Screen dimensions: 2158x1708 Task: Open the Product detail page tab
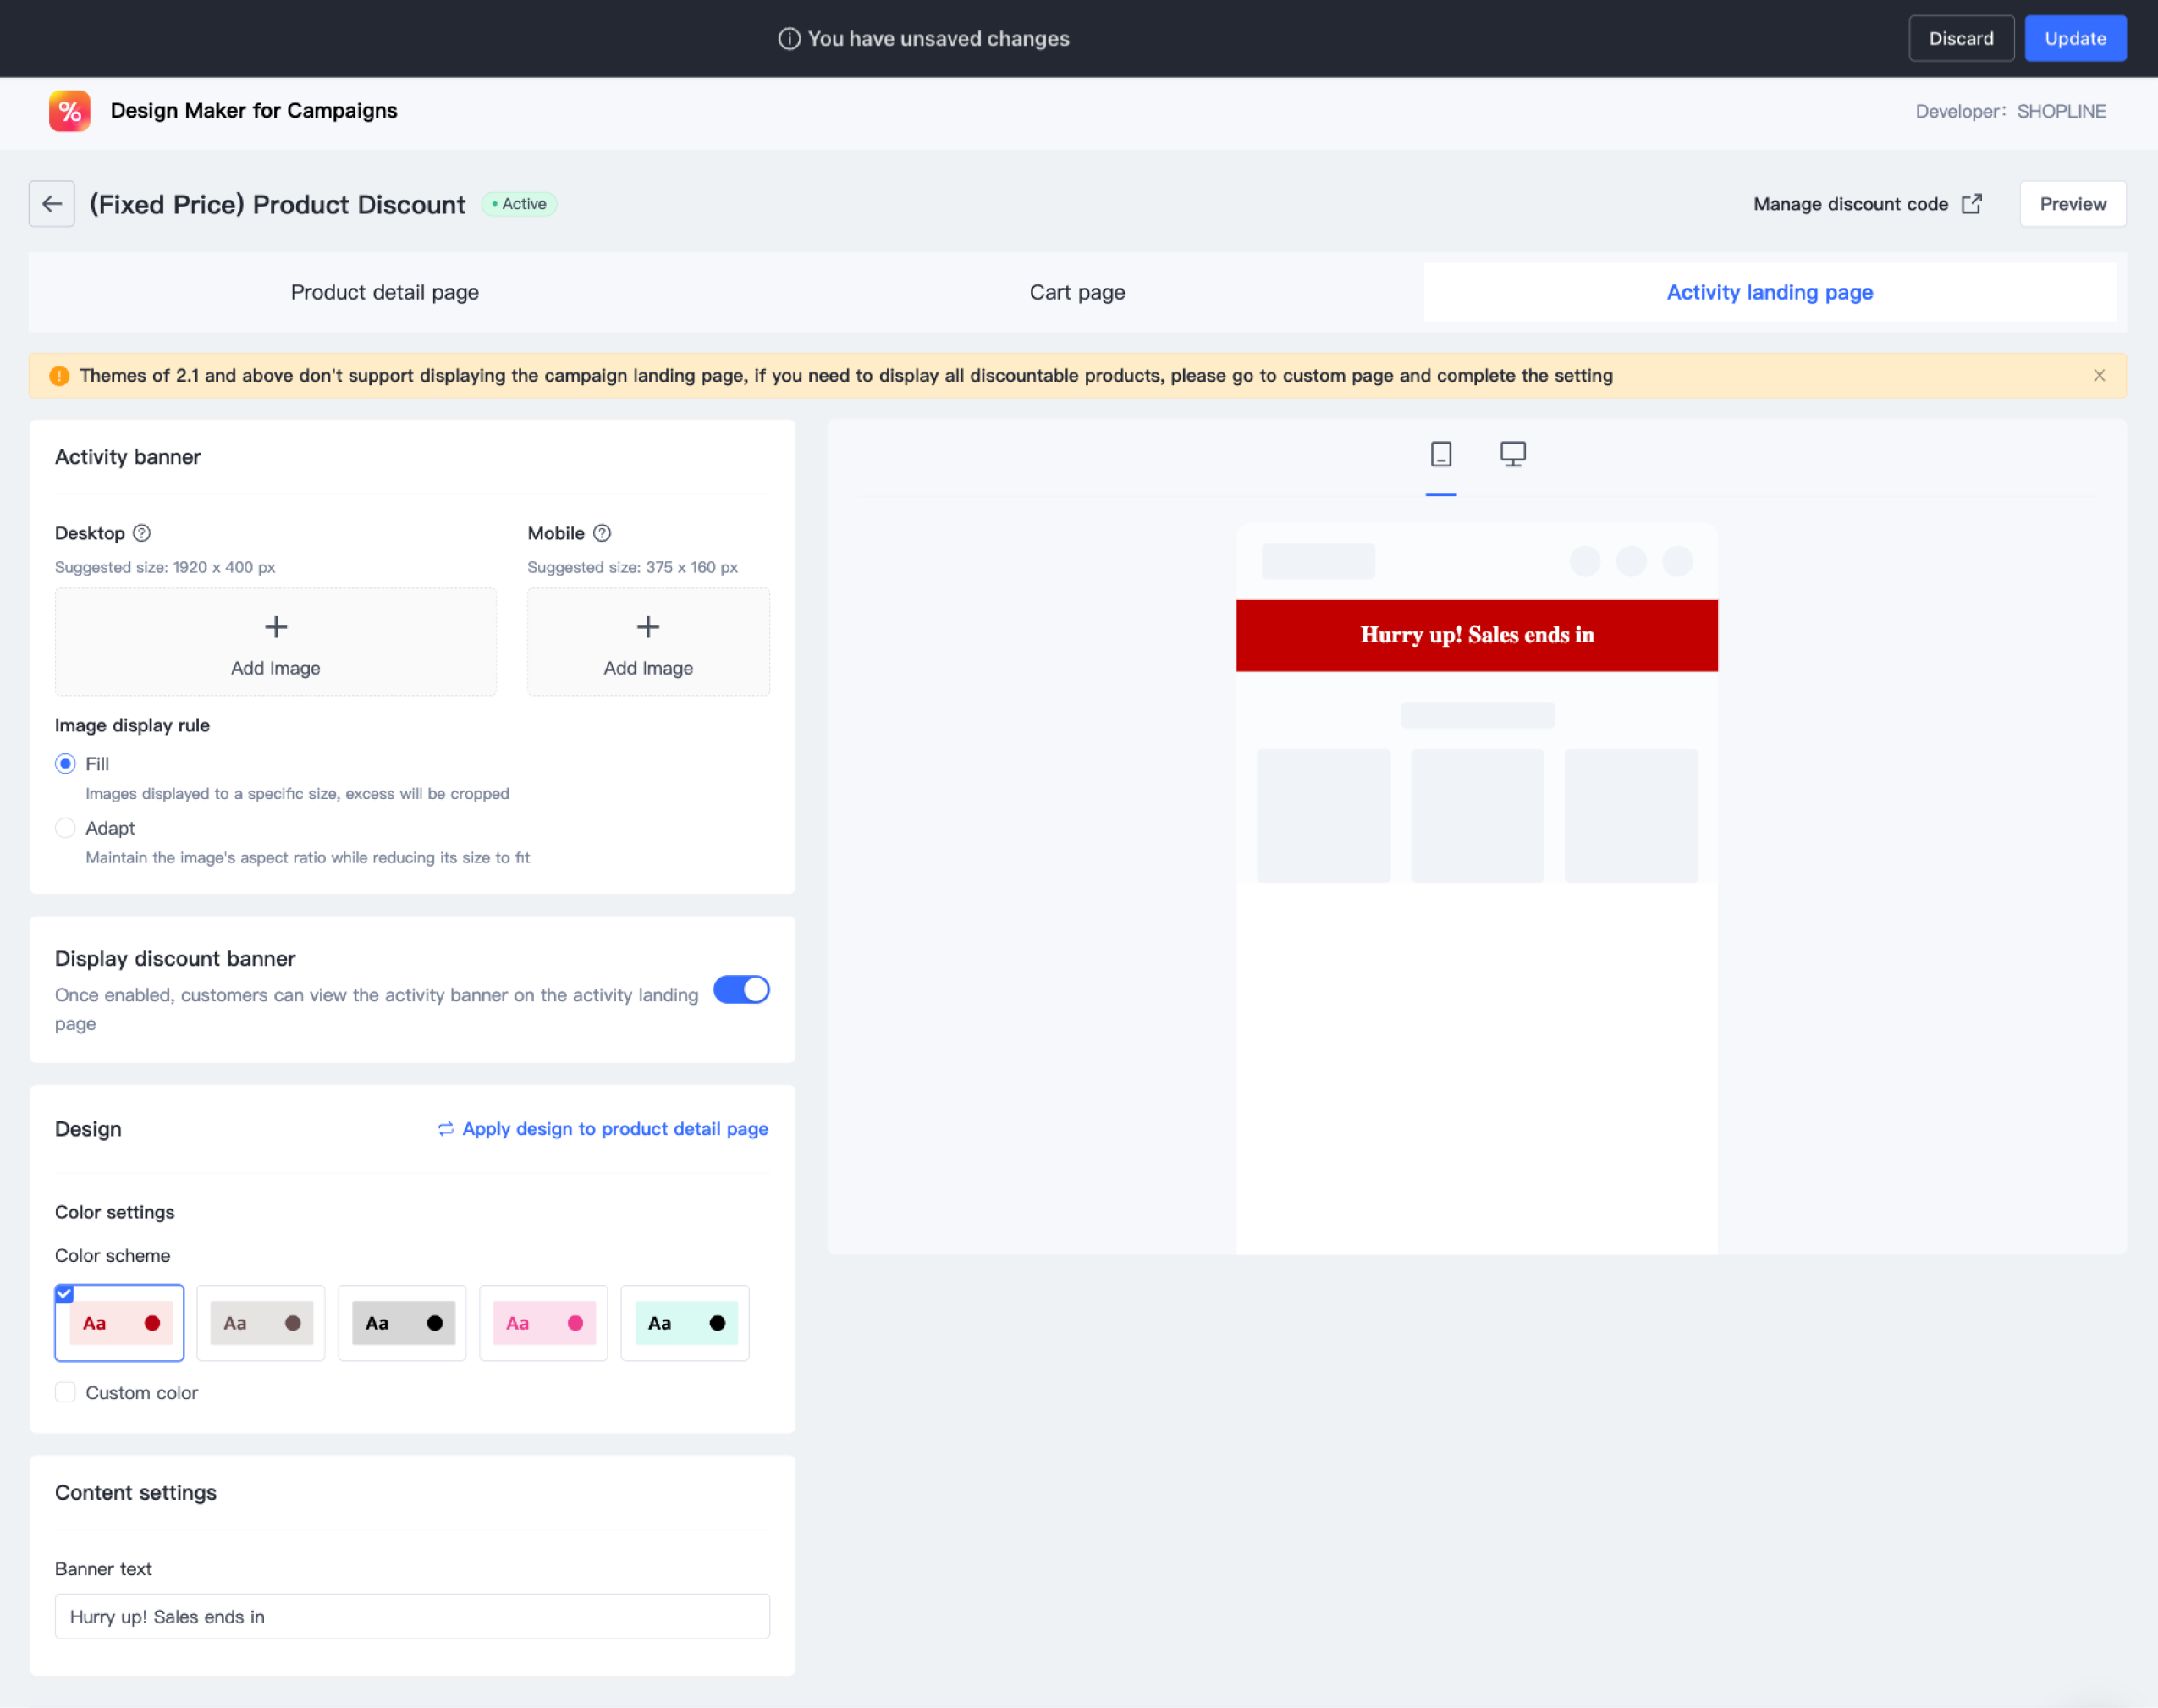point(385,293)
